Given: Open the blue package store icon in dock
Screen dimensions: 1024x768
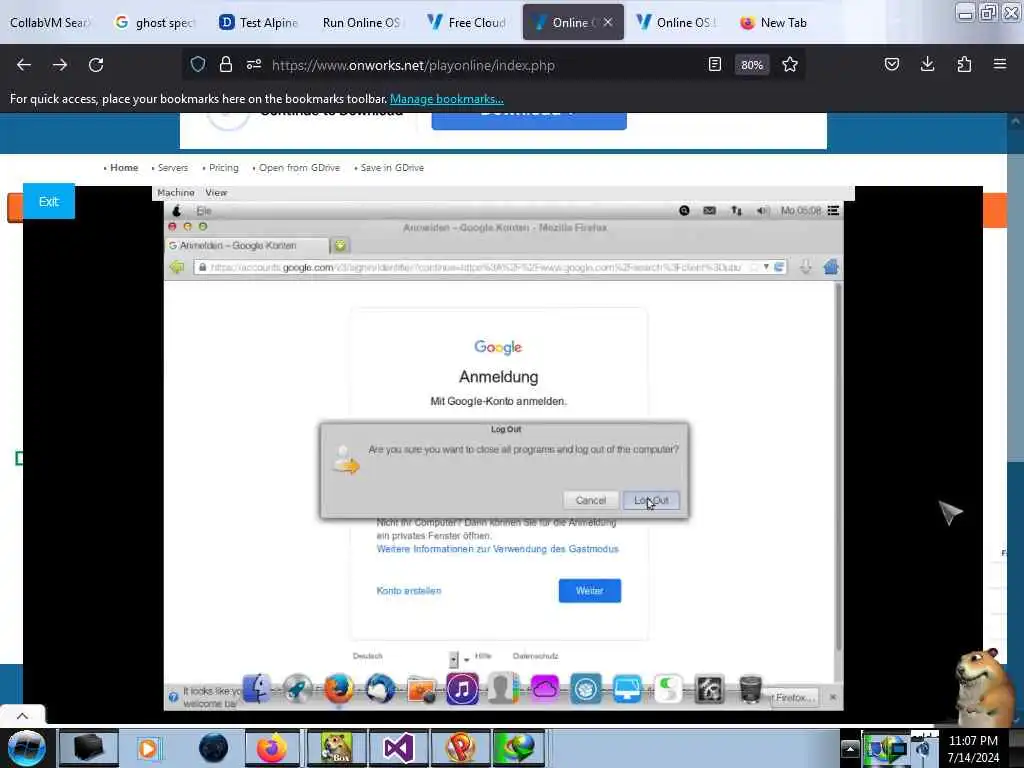Looking at the screenshot, I should tap(586, 689).
